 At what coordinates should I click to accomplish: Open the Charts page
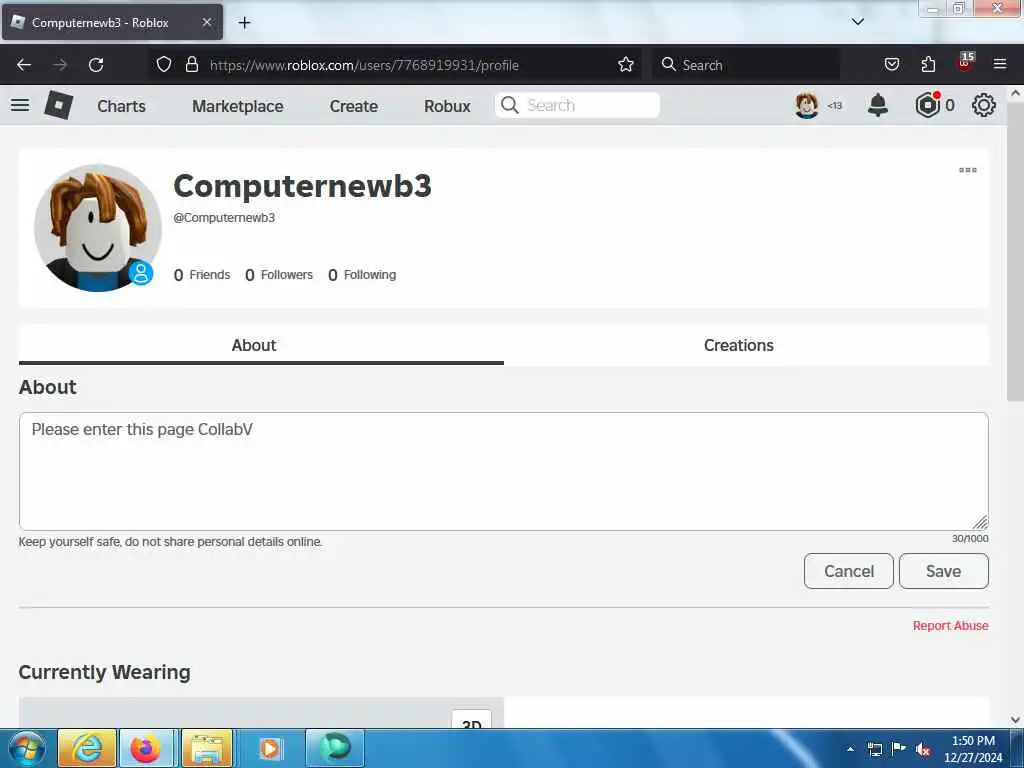click(121, 106)
